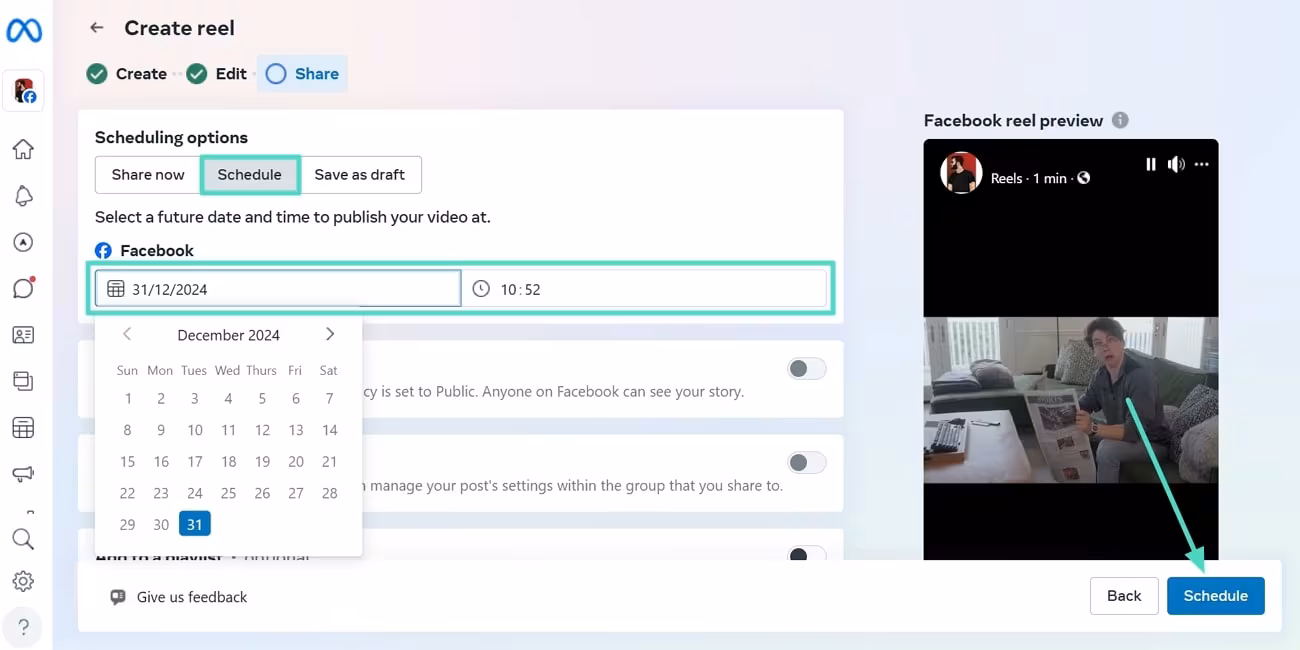The width and height of the screenshot is (1300, 650).
Task: Click the Meta logo icon
Action: pyautogui.click(x=24, y=30)
